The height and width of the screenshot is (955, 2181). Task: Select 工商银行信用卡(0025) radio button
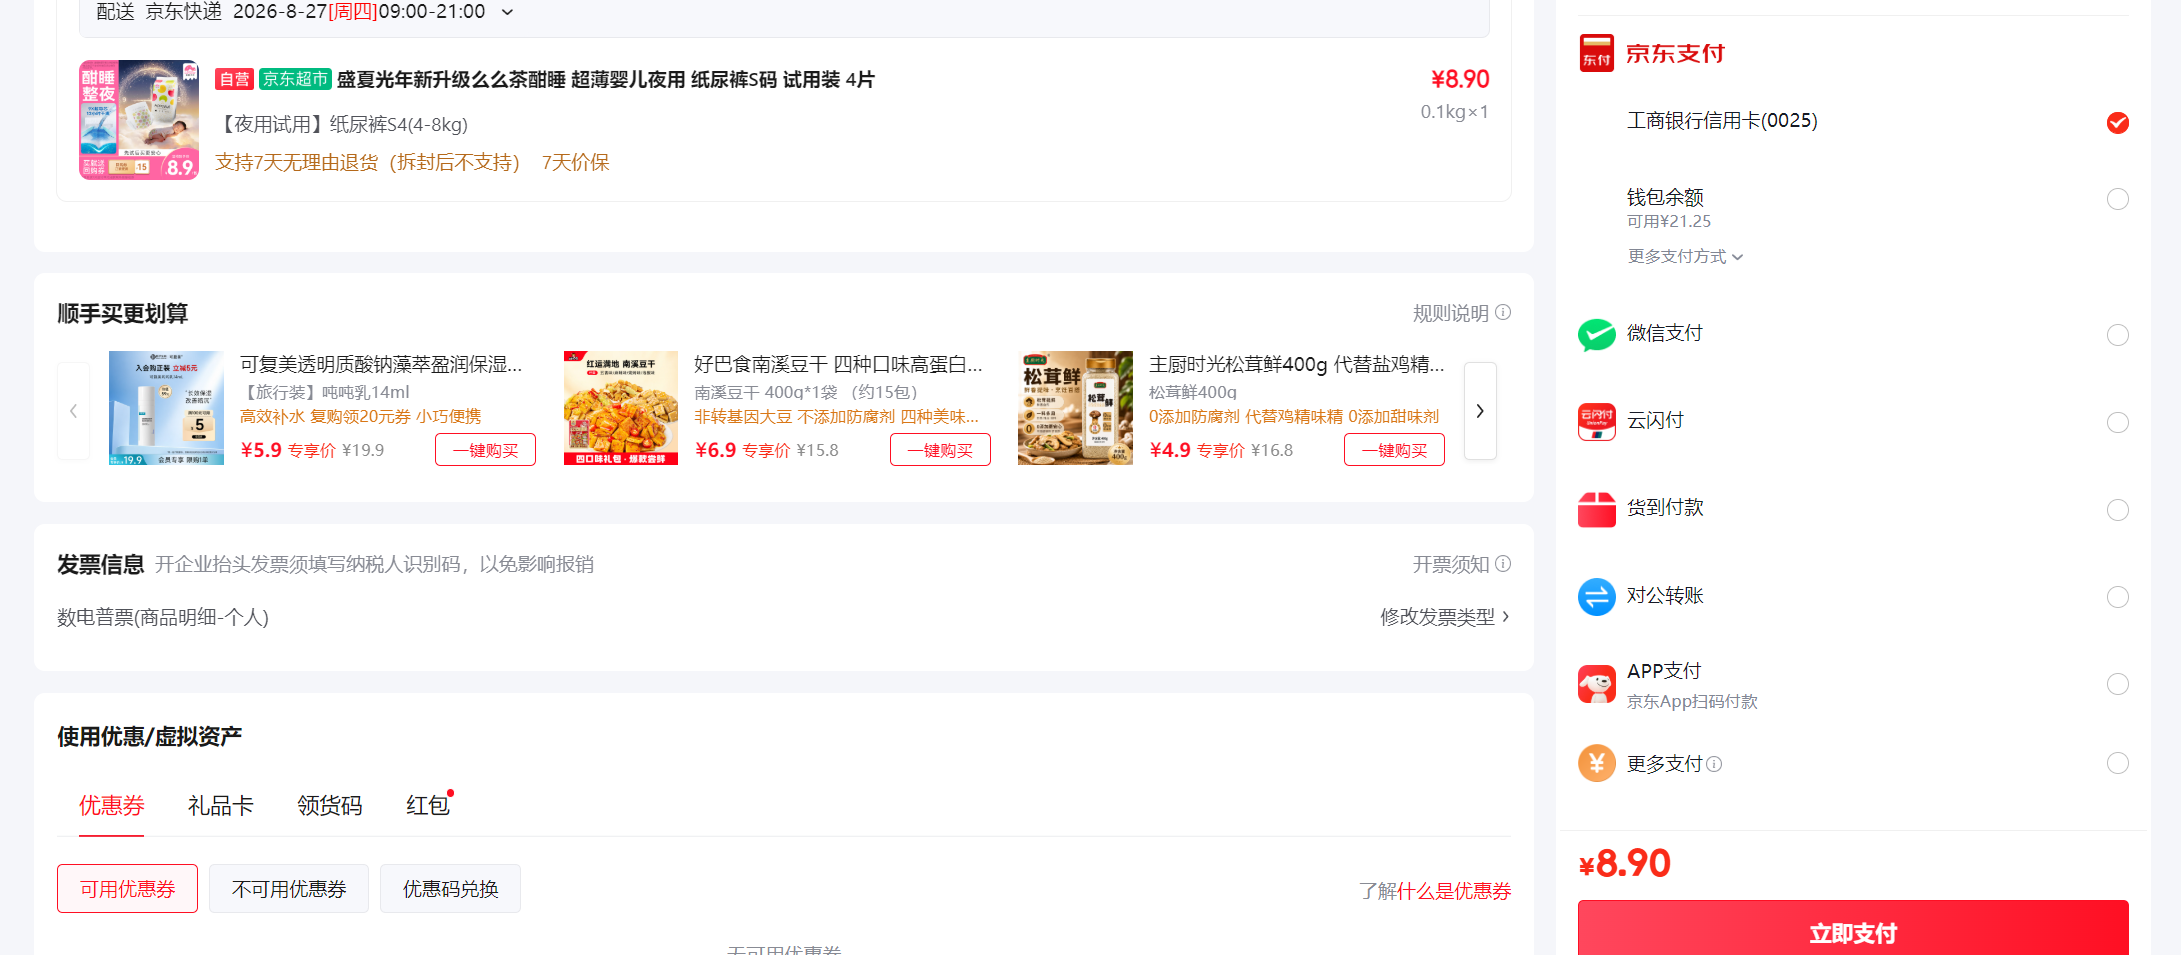[x=2117, y=122]
